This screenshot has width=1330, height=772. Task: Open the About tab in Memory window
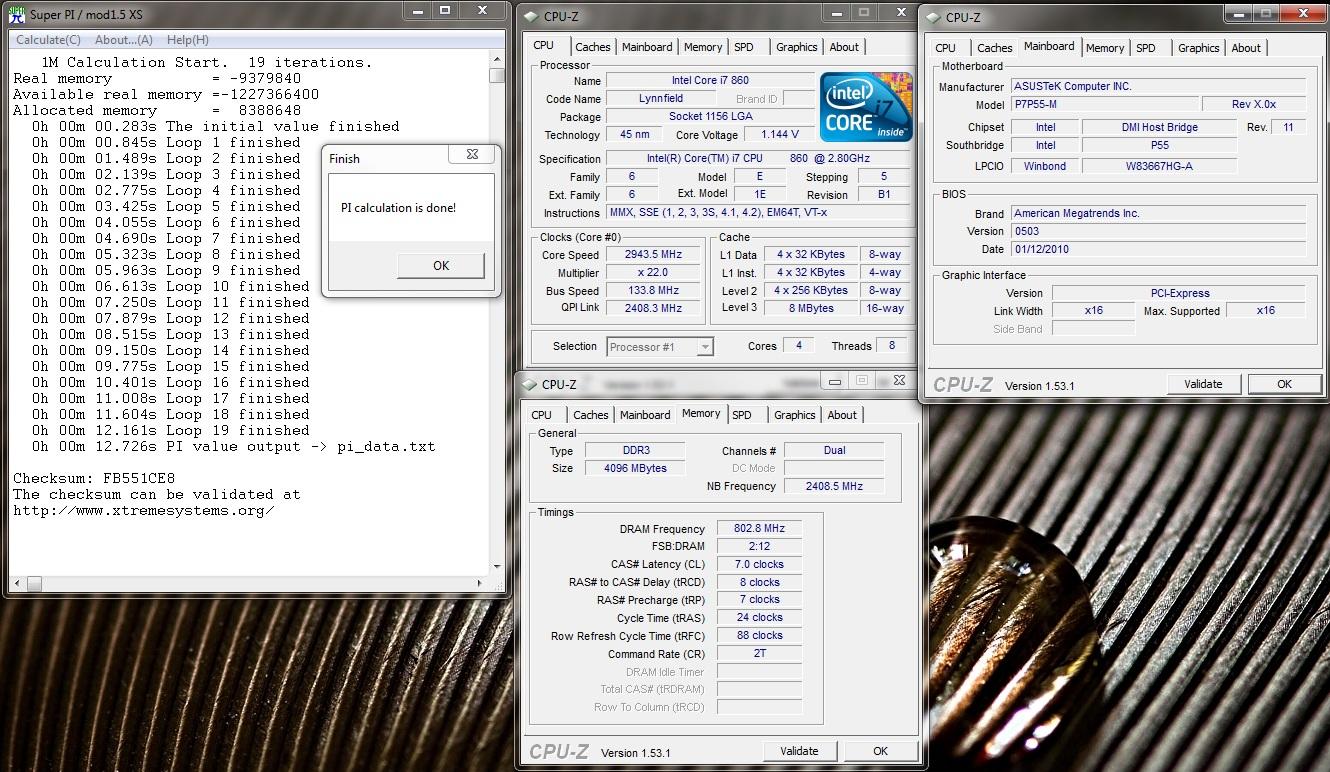pyautogui.click(x=842, y=415)
